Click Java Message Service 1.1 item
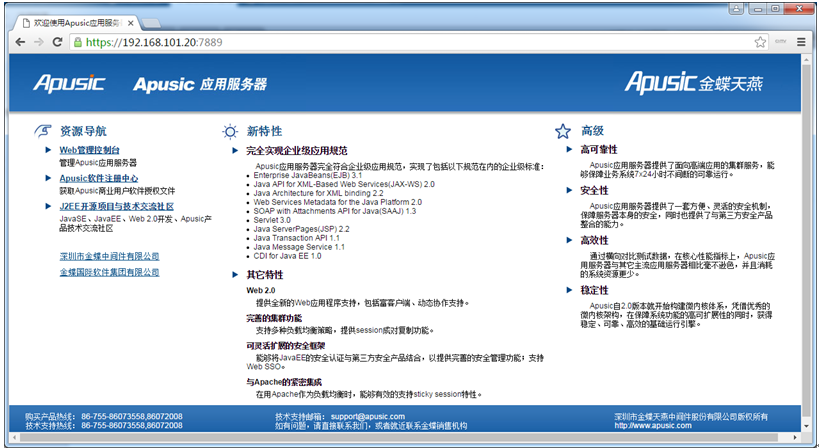This screenshot has width=819, height=448. tap(299, 247)
